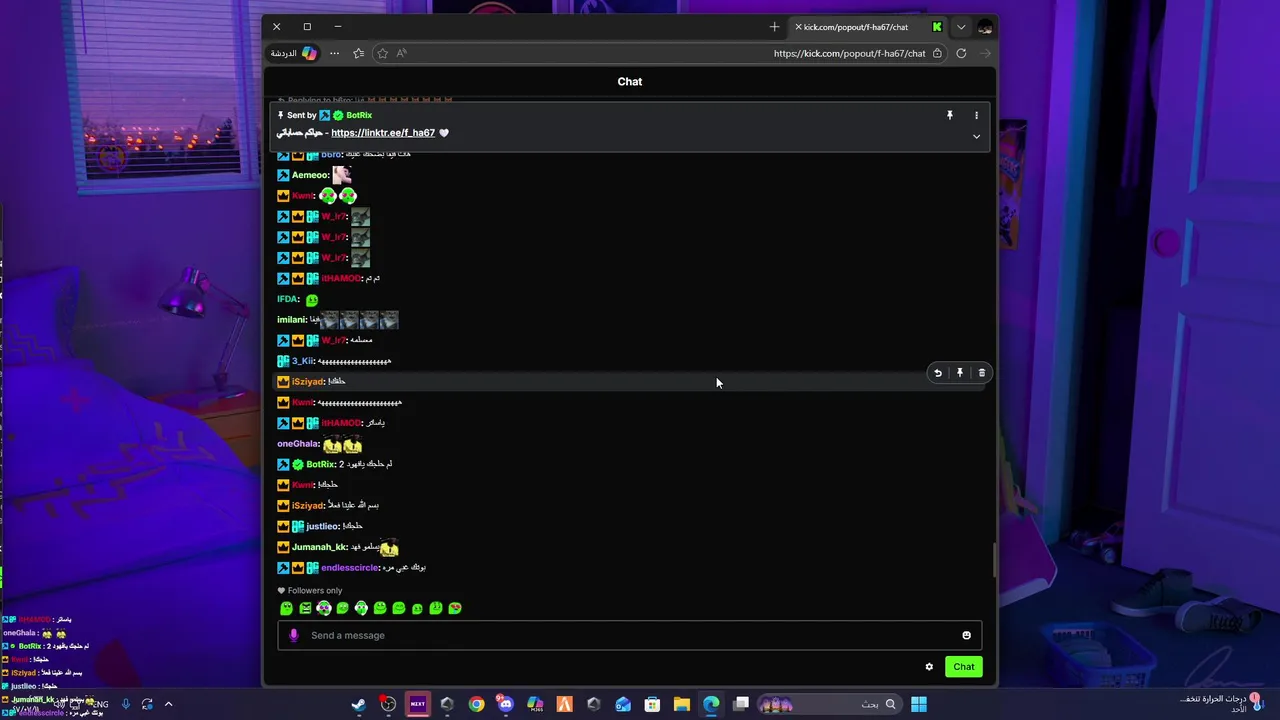The height and width of the screenshot is (720, 1280).
Task: Pick the last quick emote with heart eyes
Action: 455,608
